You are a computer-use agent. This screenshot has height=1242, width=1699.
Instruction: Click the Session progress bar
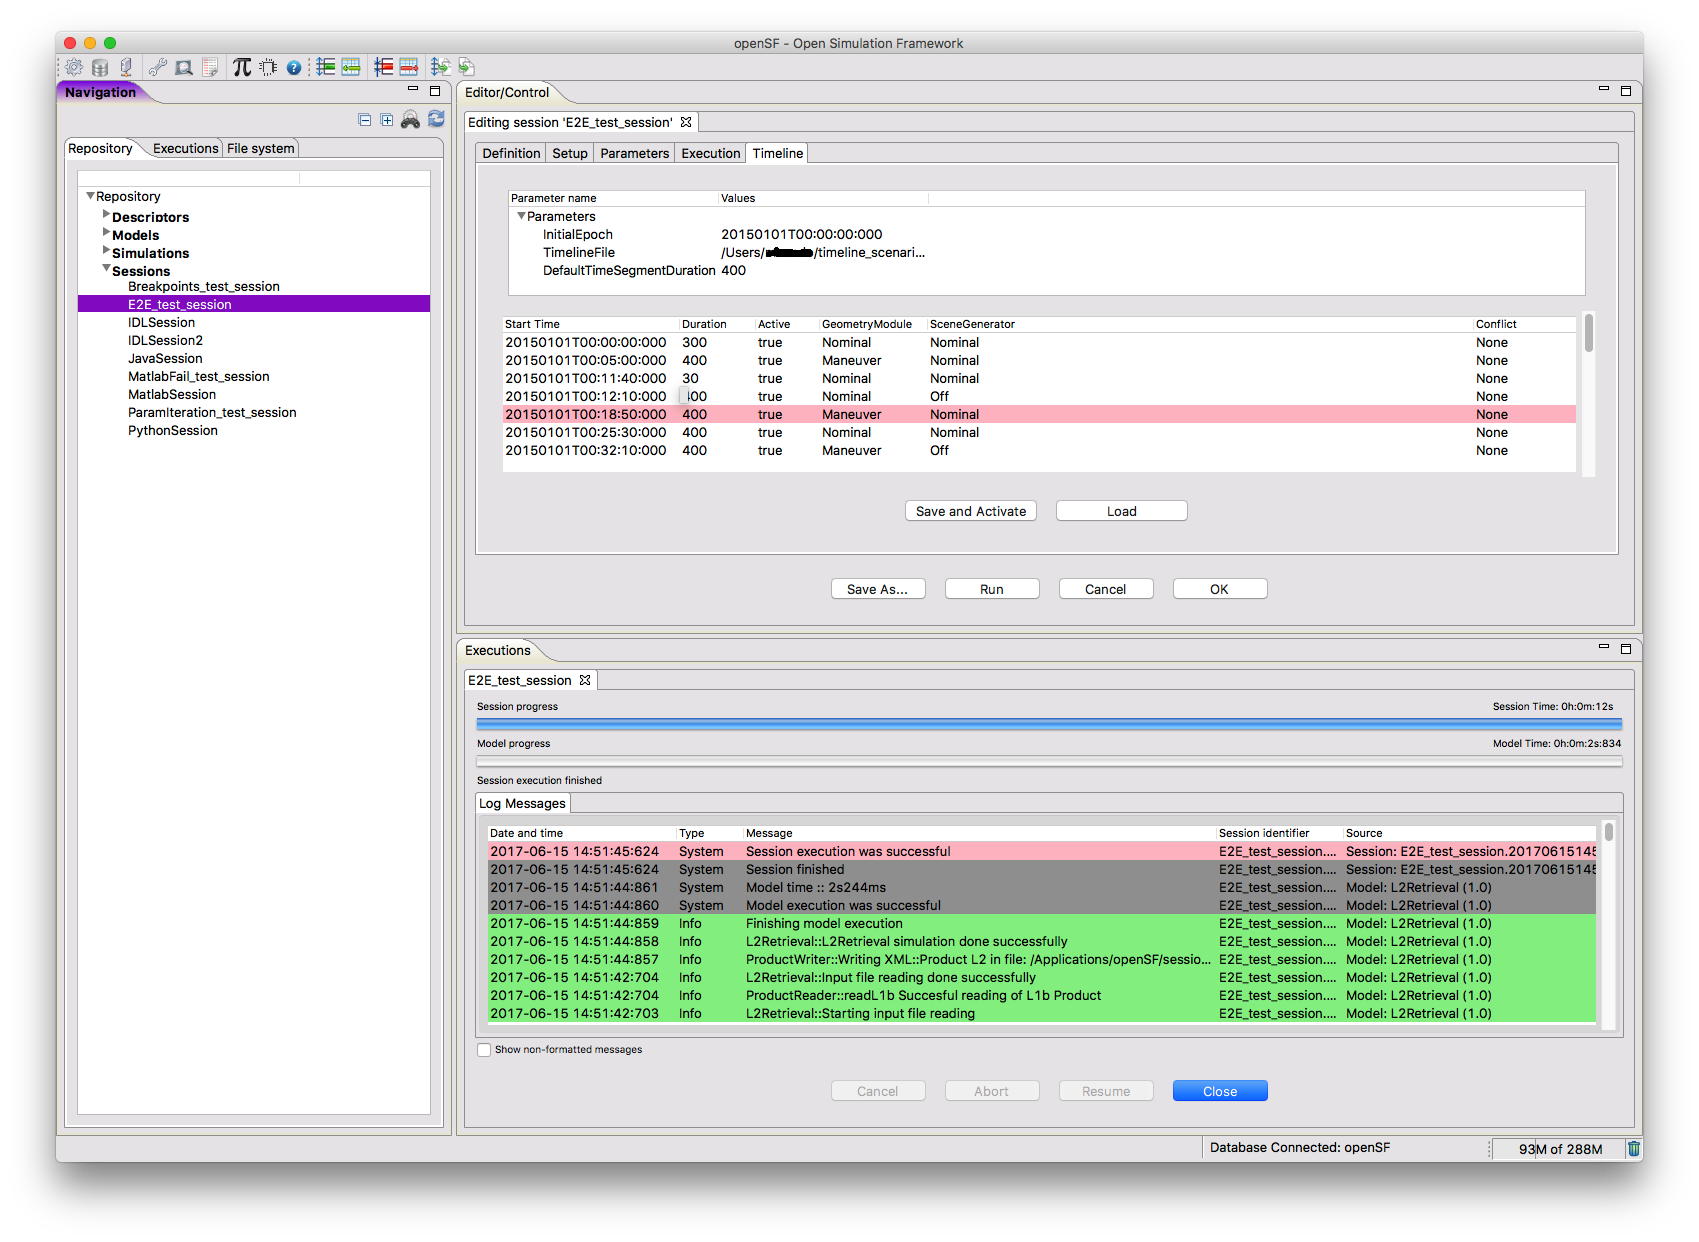tap(1048, 724)
